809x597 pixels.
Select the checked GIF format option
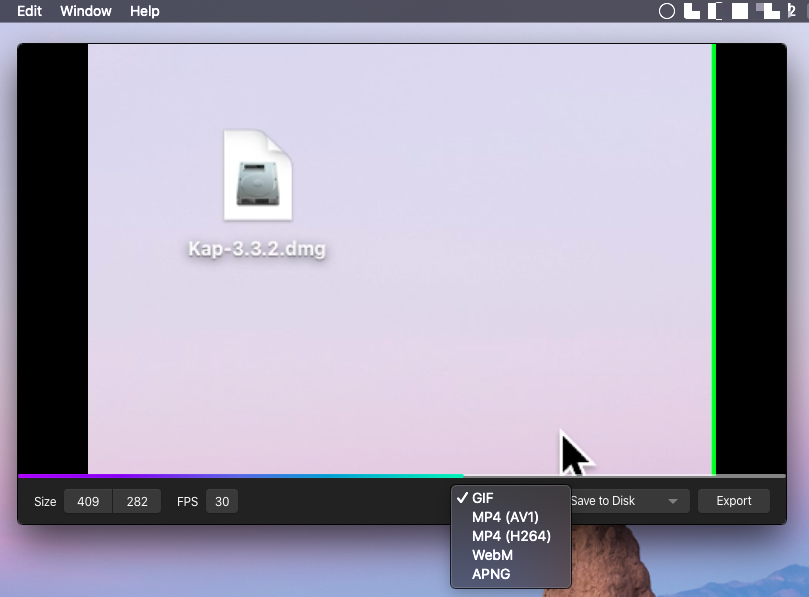[482, 498]
